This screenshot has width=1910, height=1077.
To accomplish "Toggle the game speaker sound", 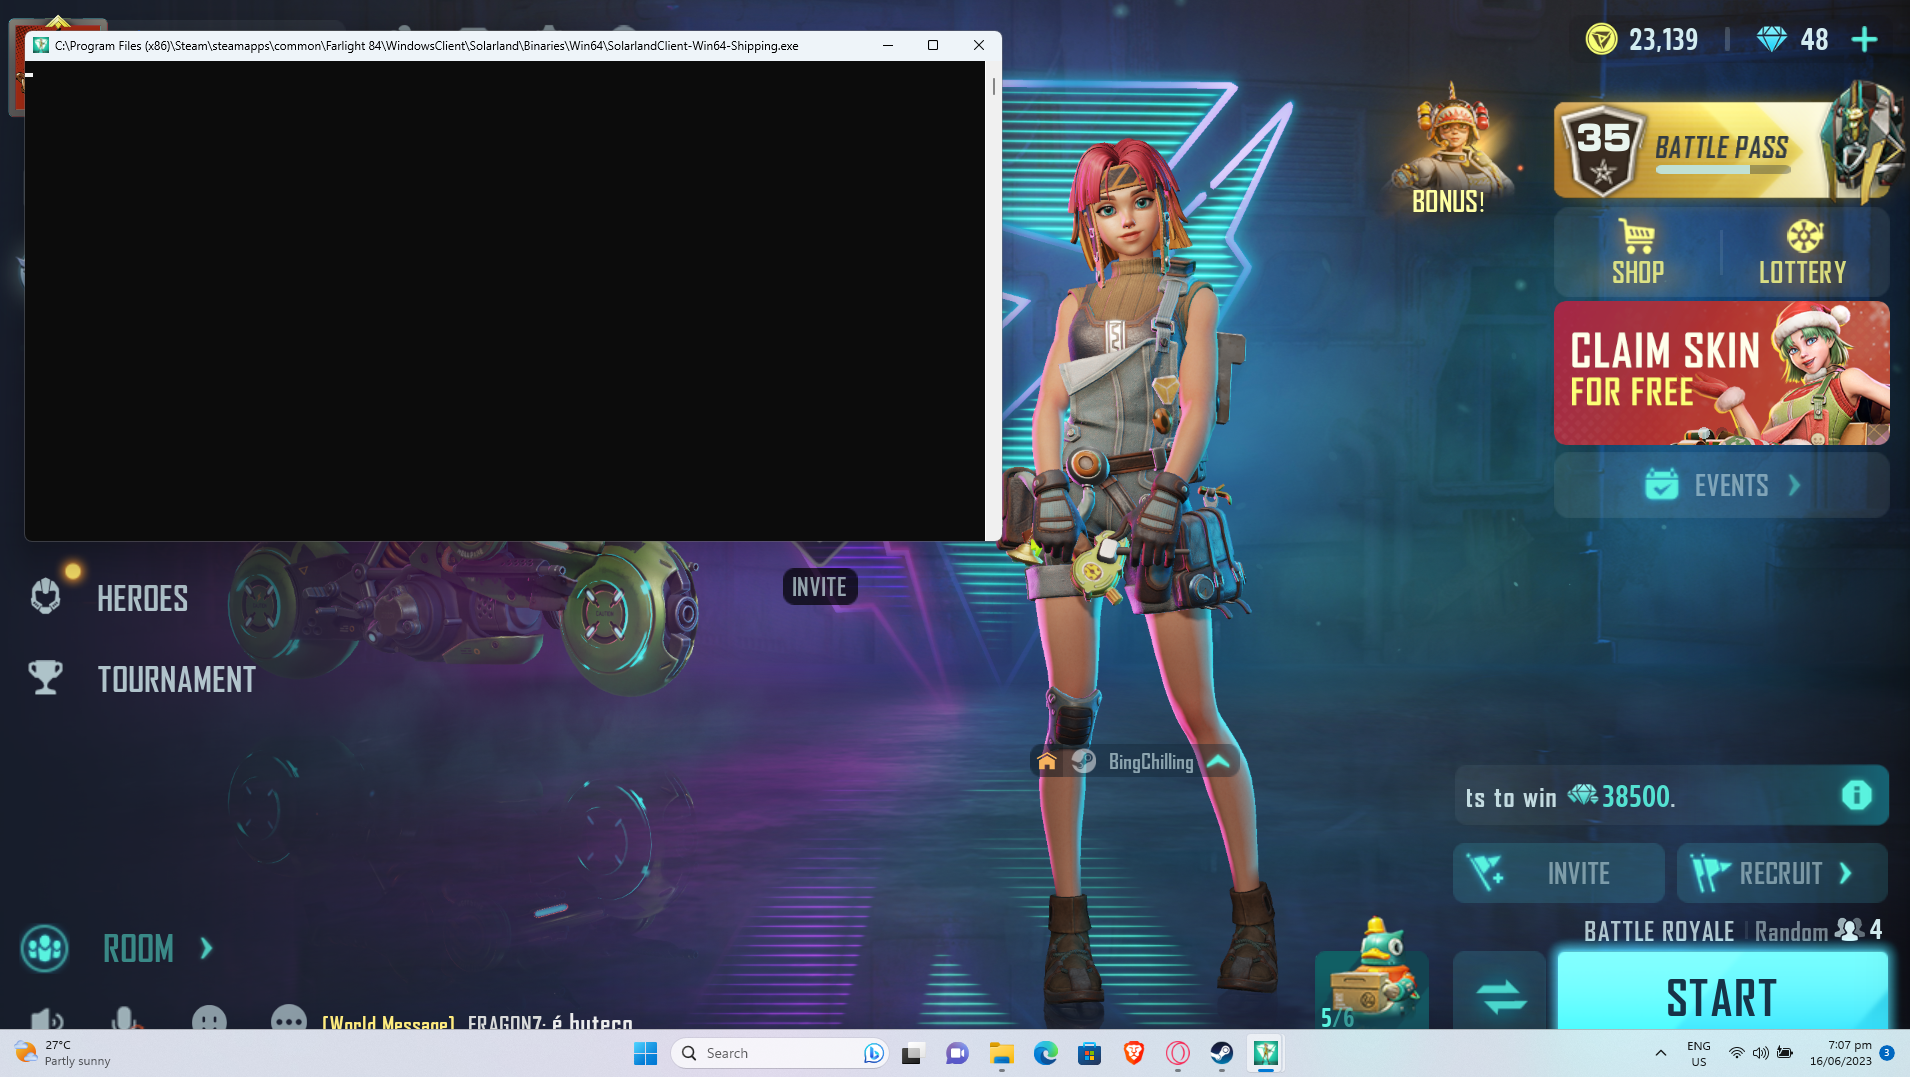I will point(45,1020).
